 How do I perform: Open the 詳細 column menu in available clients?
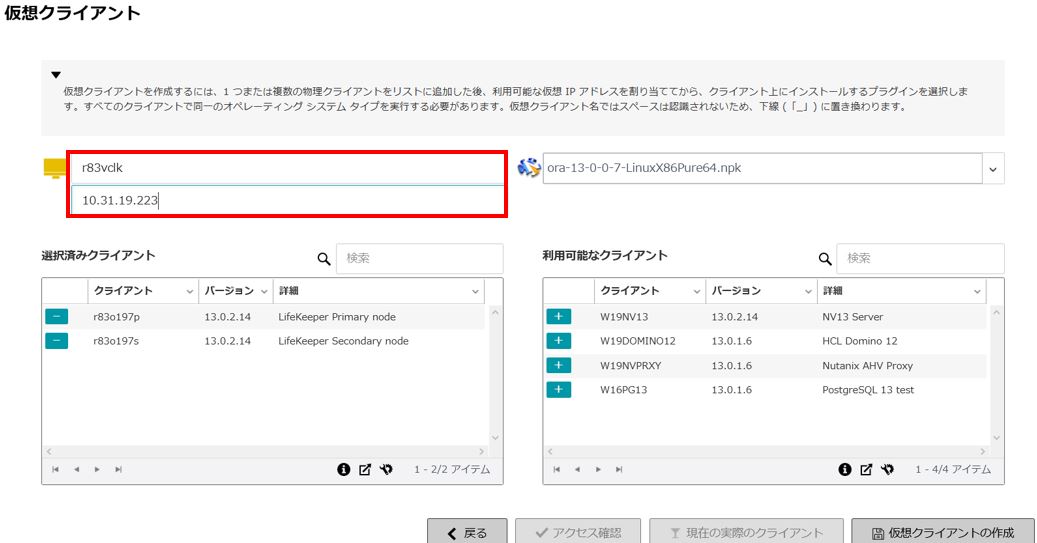point(977,291)
